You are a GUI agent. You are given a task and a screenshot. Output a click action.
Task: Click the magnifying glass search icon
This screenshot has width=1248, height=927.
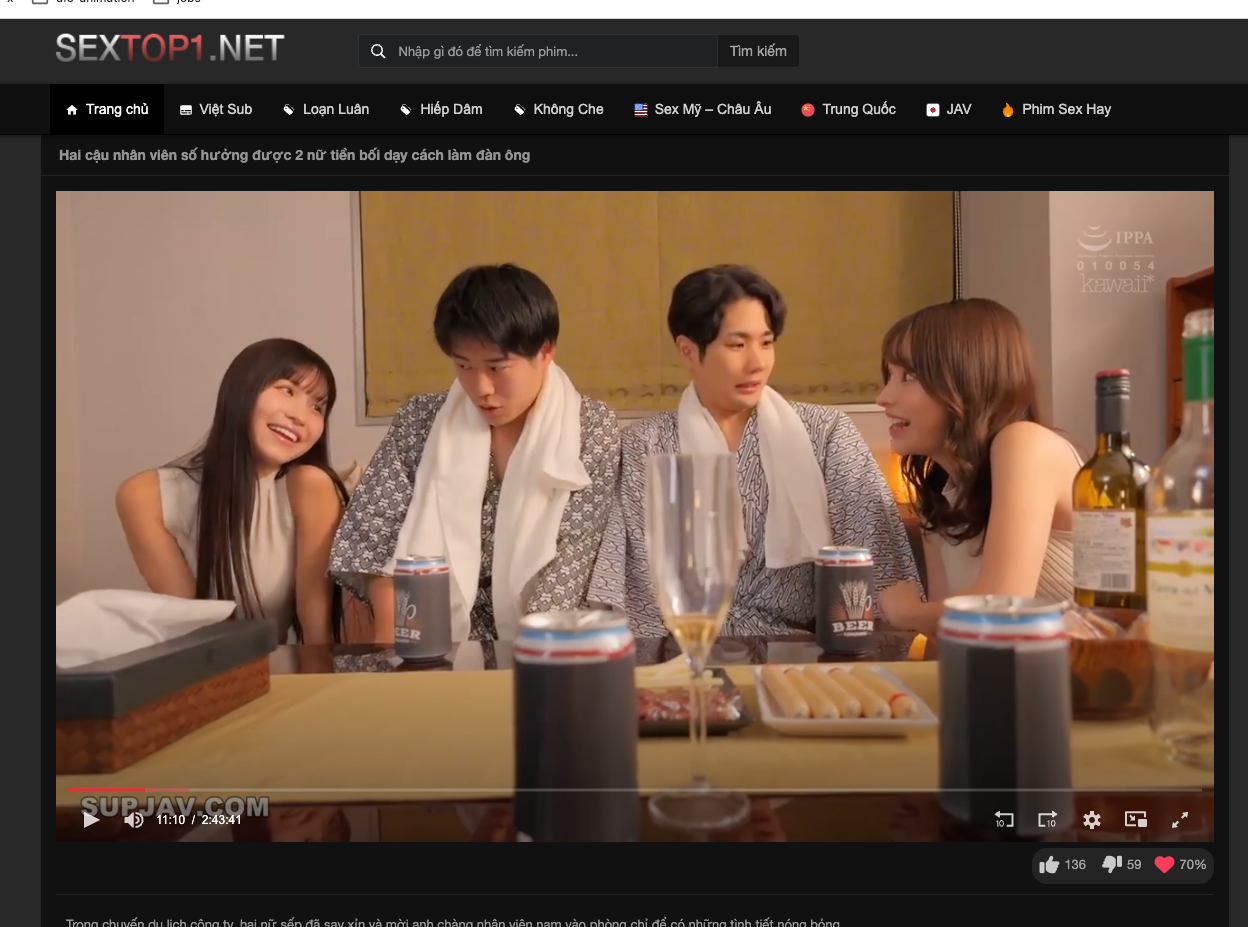(378, 51)
